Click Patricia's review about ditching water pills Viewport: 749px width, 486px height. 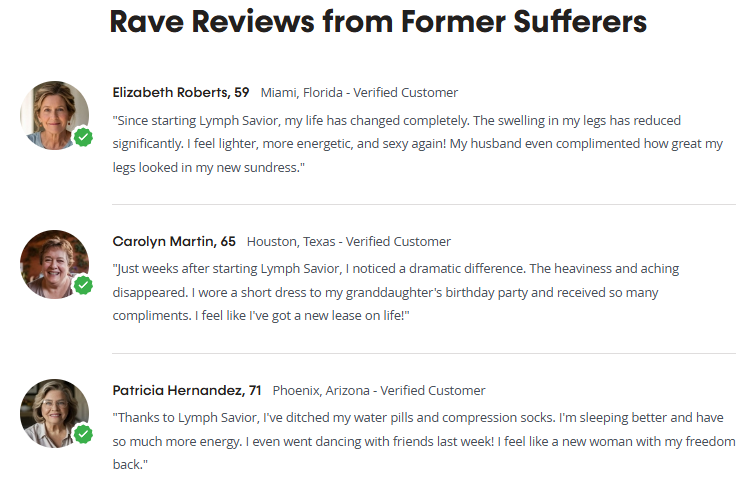point(424,441)
